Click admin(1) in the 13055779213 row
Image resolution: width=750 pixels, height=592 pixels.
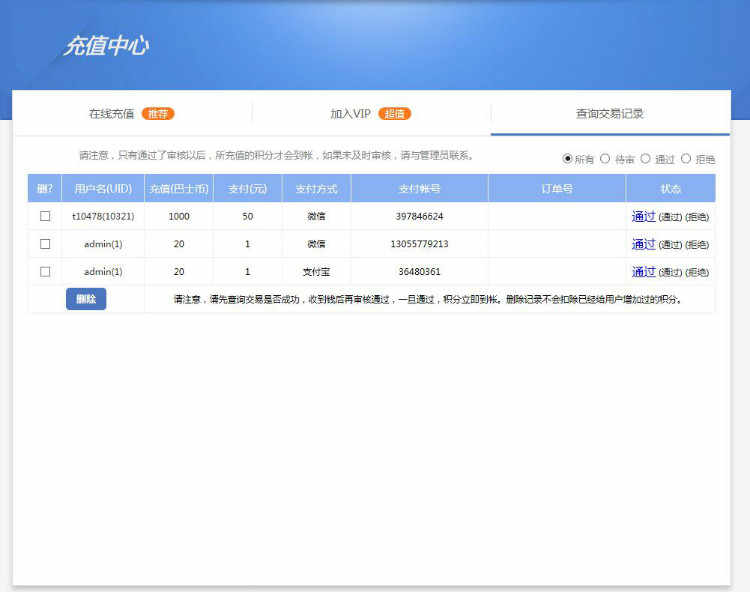point(103,244)
